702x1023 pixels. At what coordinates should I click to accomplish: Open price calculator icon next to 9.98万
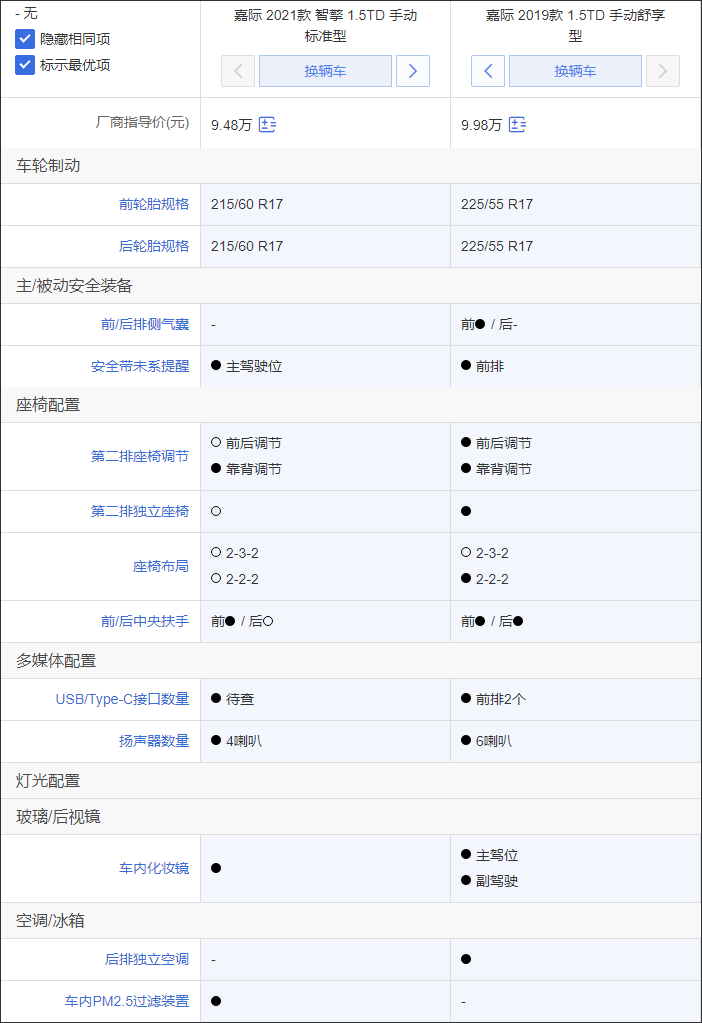click(x=517, y=125)
